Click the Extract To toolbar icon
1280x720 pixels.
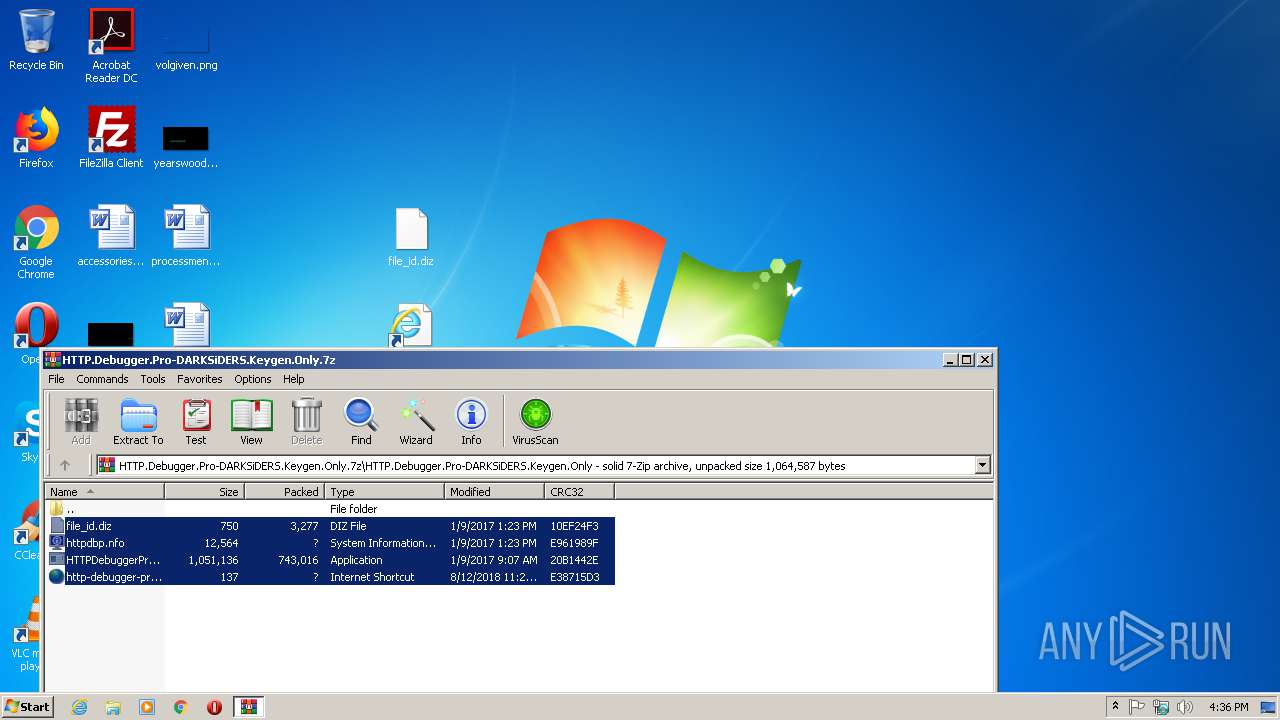(x=138, y=421)
